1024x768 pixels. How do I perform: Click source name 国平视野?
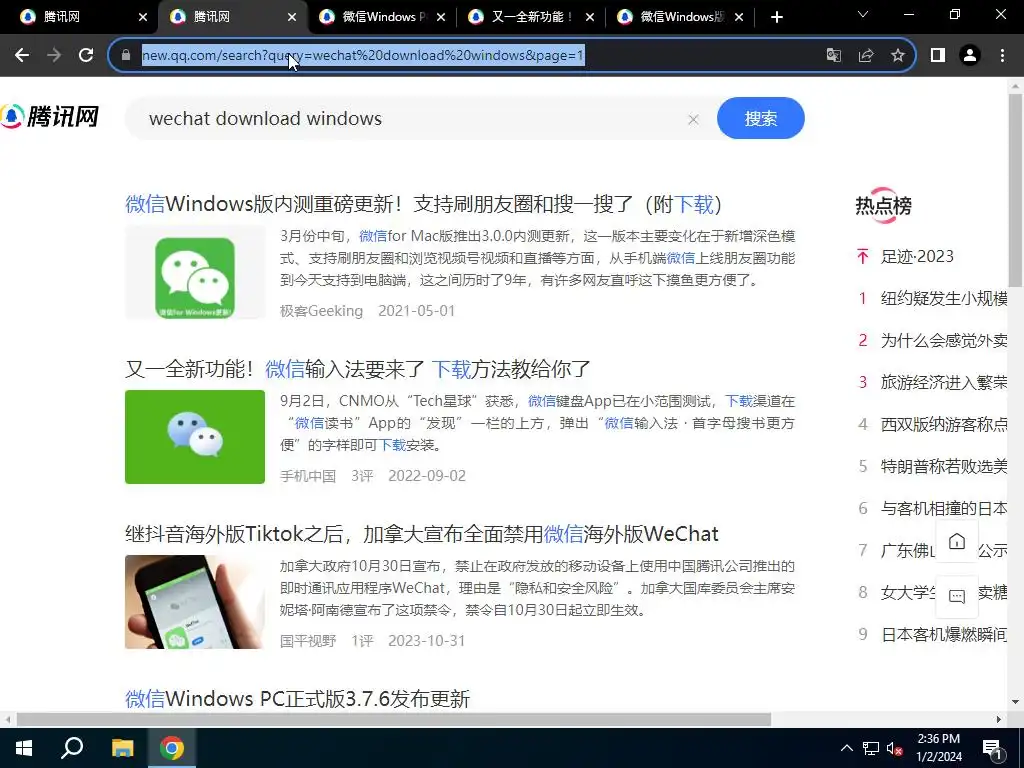(x=308, y=641)
